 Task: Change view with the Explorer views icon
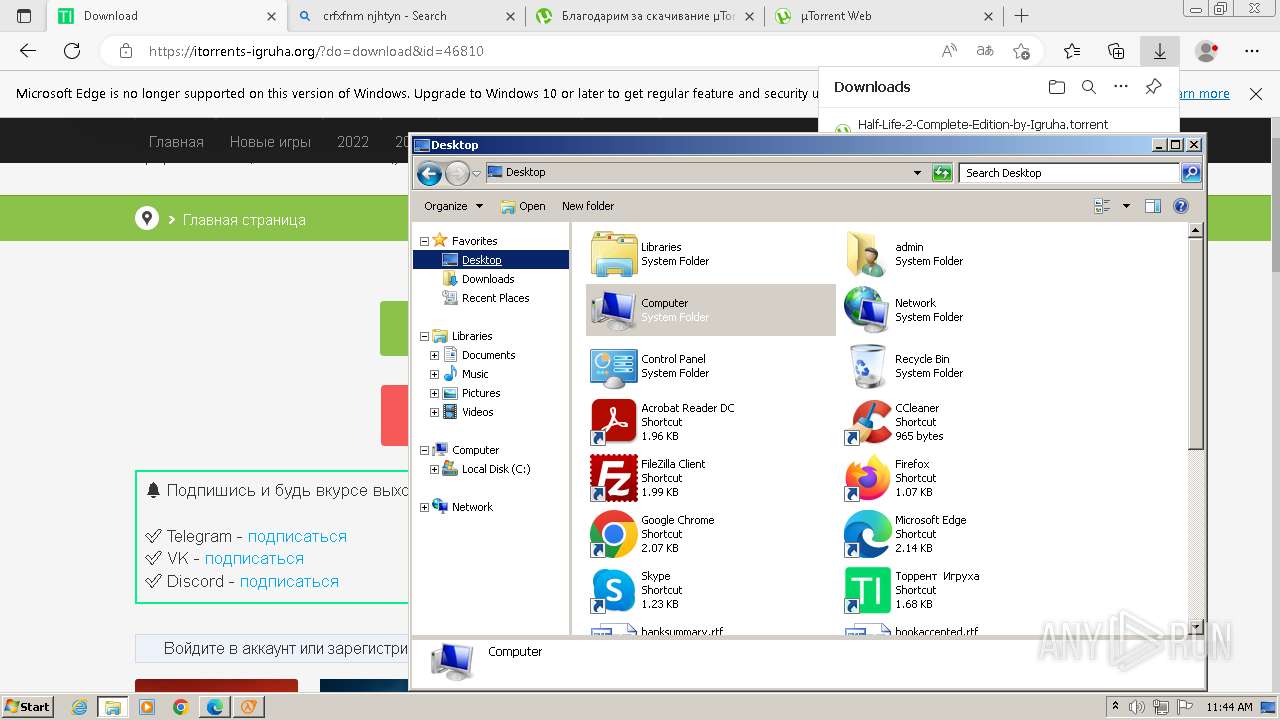(x=1102, y=206)
